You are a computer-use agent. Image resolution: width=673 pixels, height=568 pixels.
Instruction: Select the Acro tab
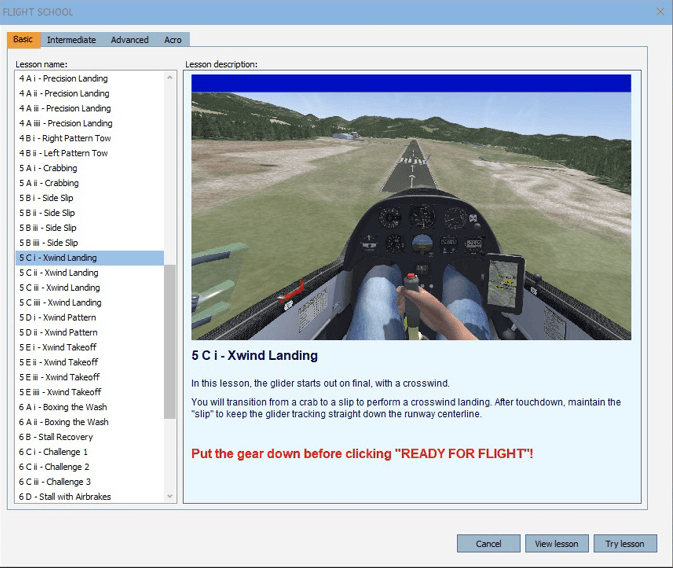pyautogui.click(x=173, y=40)
